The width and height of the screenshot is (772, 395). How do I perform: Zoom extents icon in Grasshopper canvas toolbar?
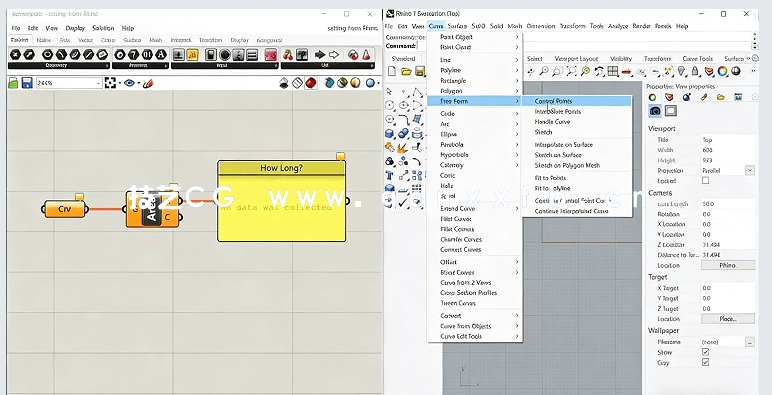point(110,83)
